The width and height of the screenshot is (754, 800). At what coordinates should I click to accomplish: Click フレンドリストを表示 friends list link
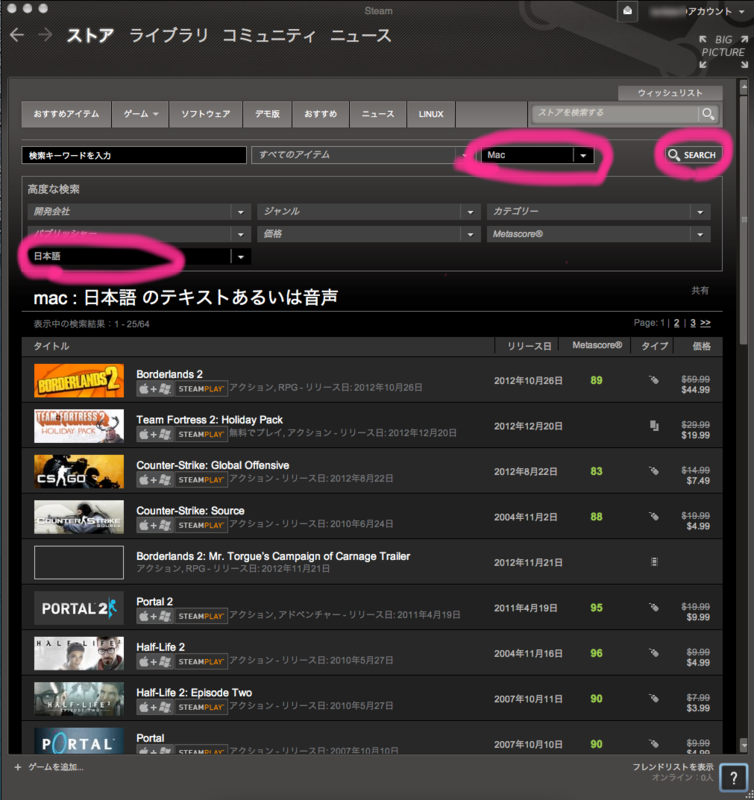pyautogui.click(x=673, y=767)
